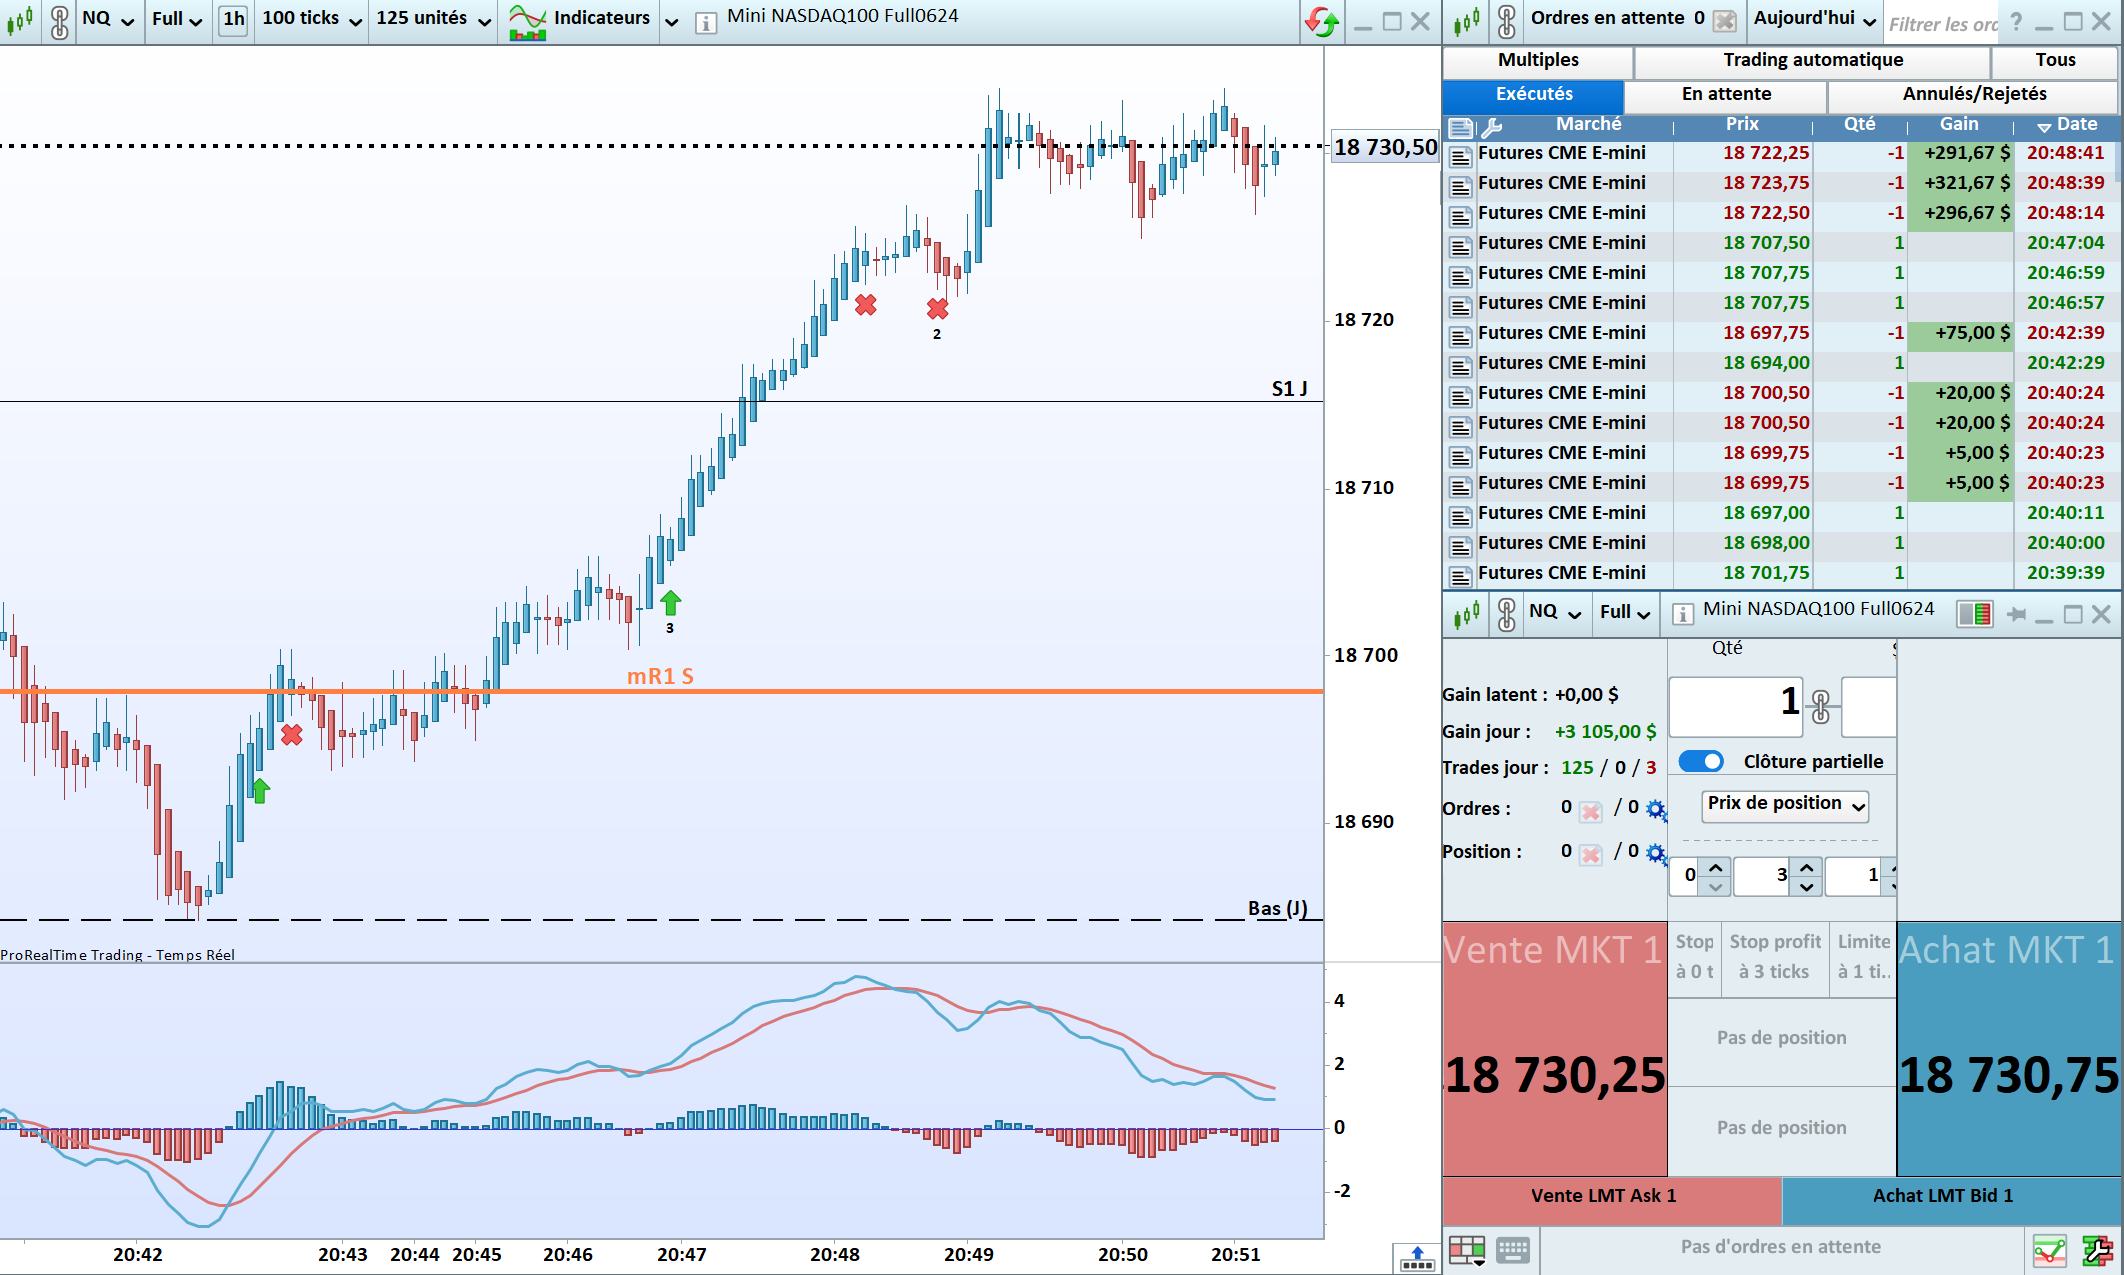Switch to the En attente tab
The width and height of the screenshot is (2124, 1275).
coord(1726,94)
